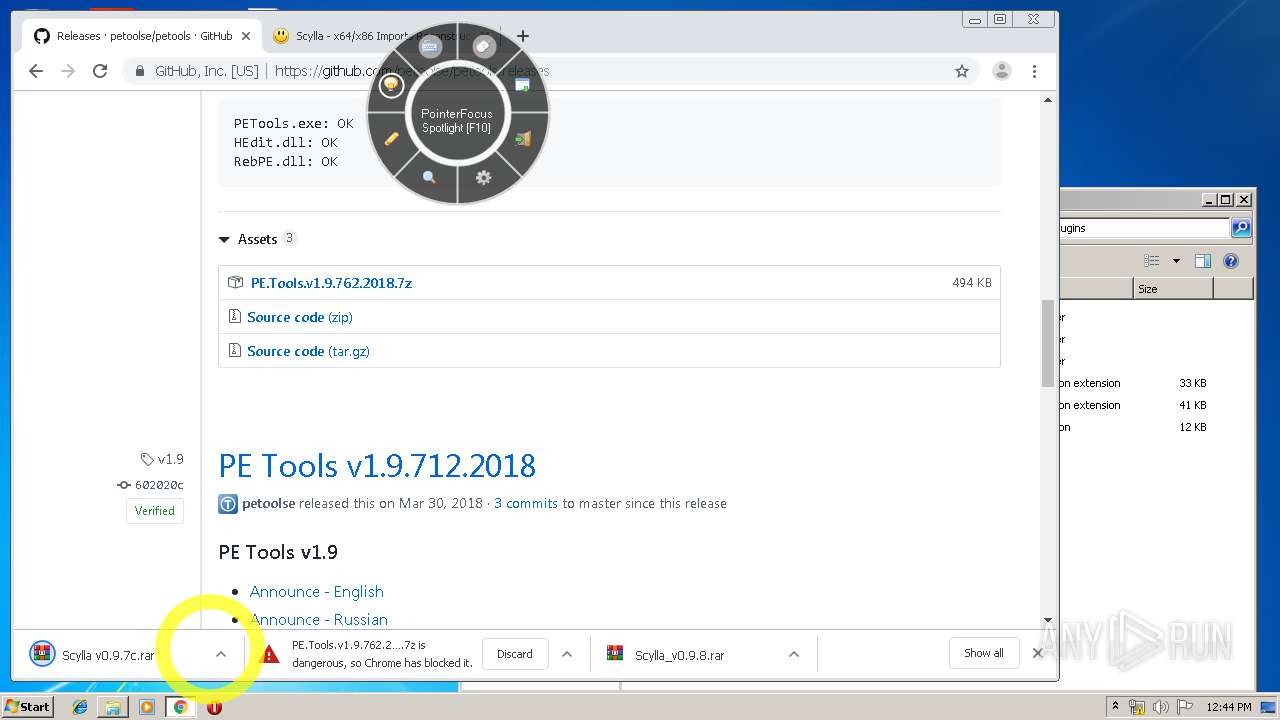Open blocked PE.Tools download options arrow

(x=567, y=654)
